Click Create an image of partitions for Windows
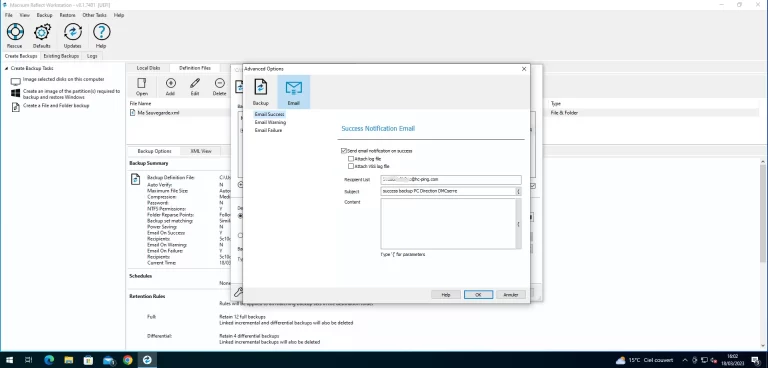Image resolution: width=768 pixels, height=368 pixels. [72, 94]
